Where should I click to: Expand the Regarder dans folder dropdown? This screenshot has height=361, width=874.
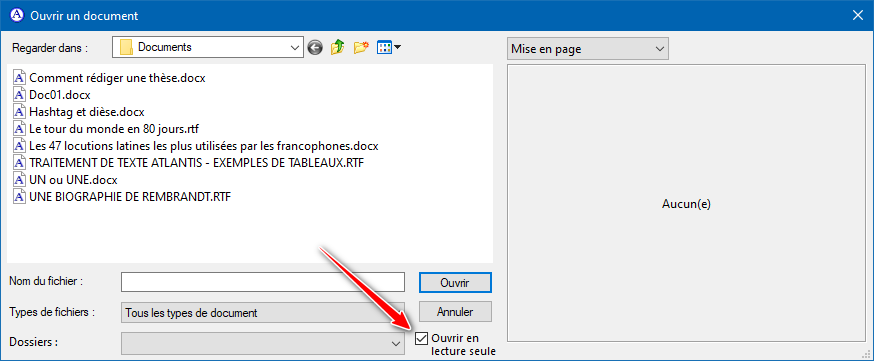point(295,48)
